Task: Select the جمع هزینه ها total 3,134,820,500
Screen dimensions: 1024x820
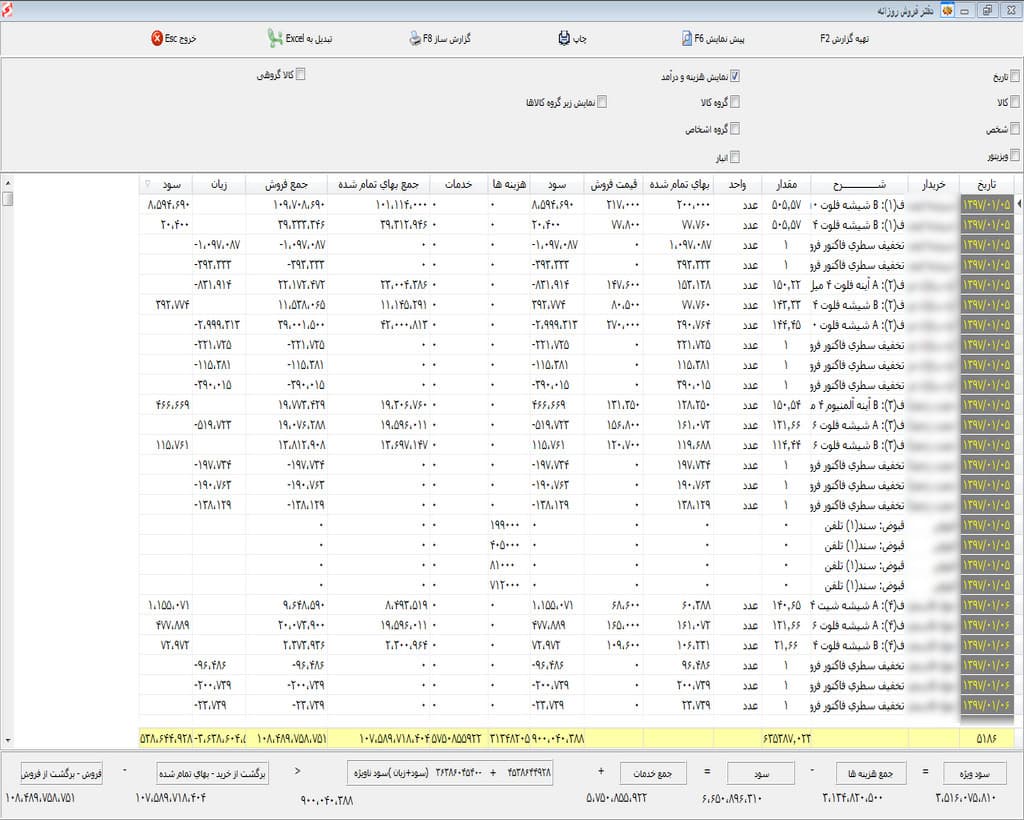Action: (x=852, y=797)
